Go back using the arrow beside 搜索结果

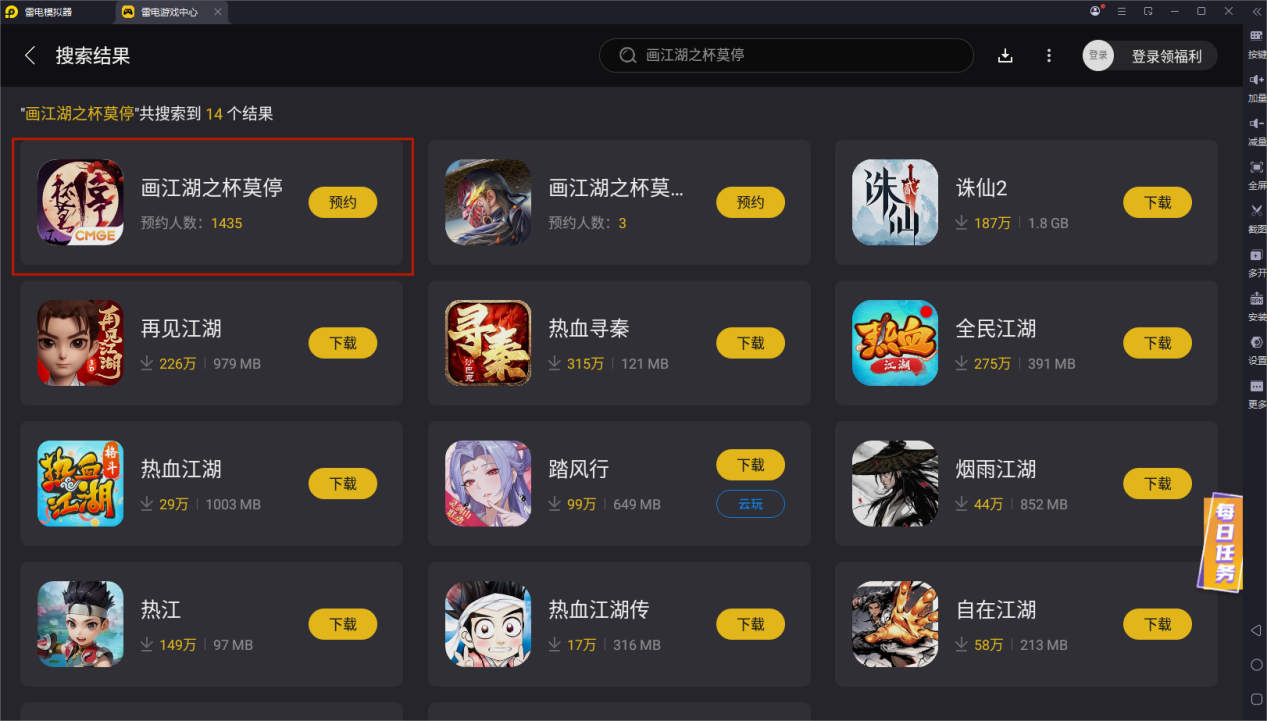click(30, 55)
